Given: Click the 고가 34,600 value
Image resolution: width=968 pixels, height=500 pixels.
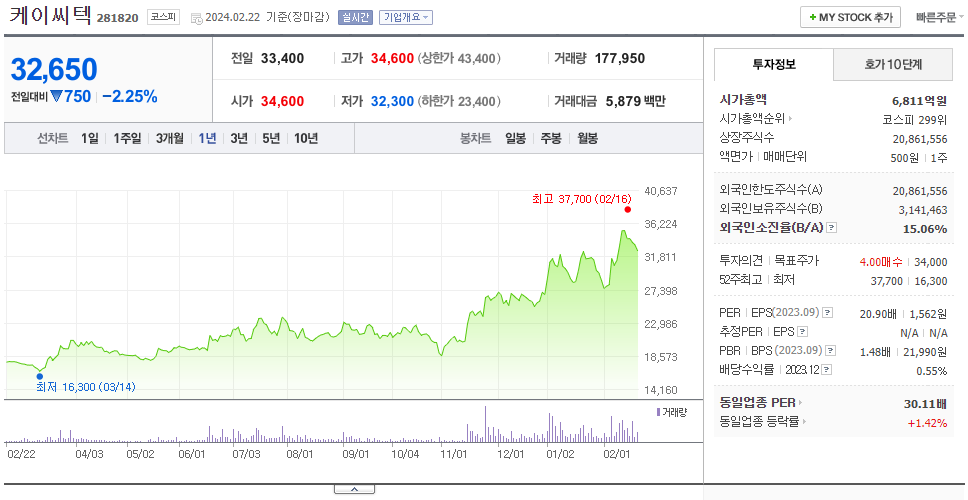Looking at the screenshot, I should point(392,59).
